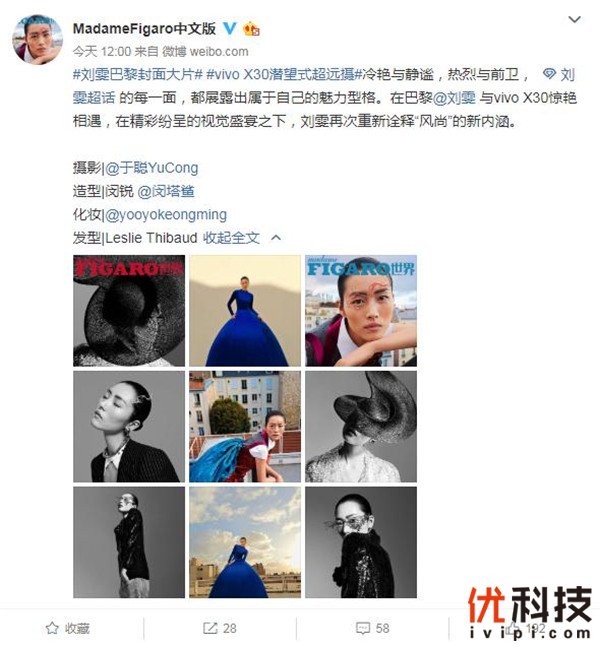The image size is (600, 646).
Task: Click the collapse arrow after 收起全文
Action: point(277,238)
